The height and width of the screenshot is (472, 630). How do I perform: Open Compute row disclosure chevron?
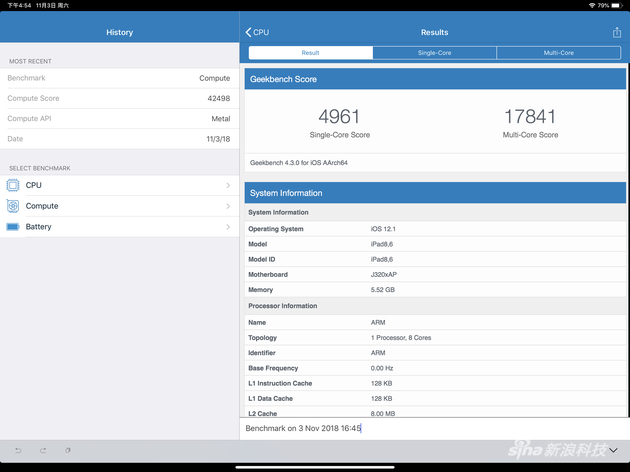228,206
